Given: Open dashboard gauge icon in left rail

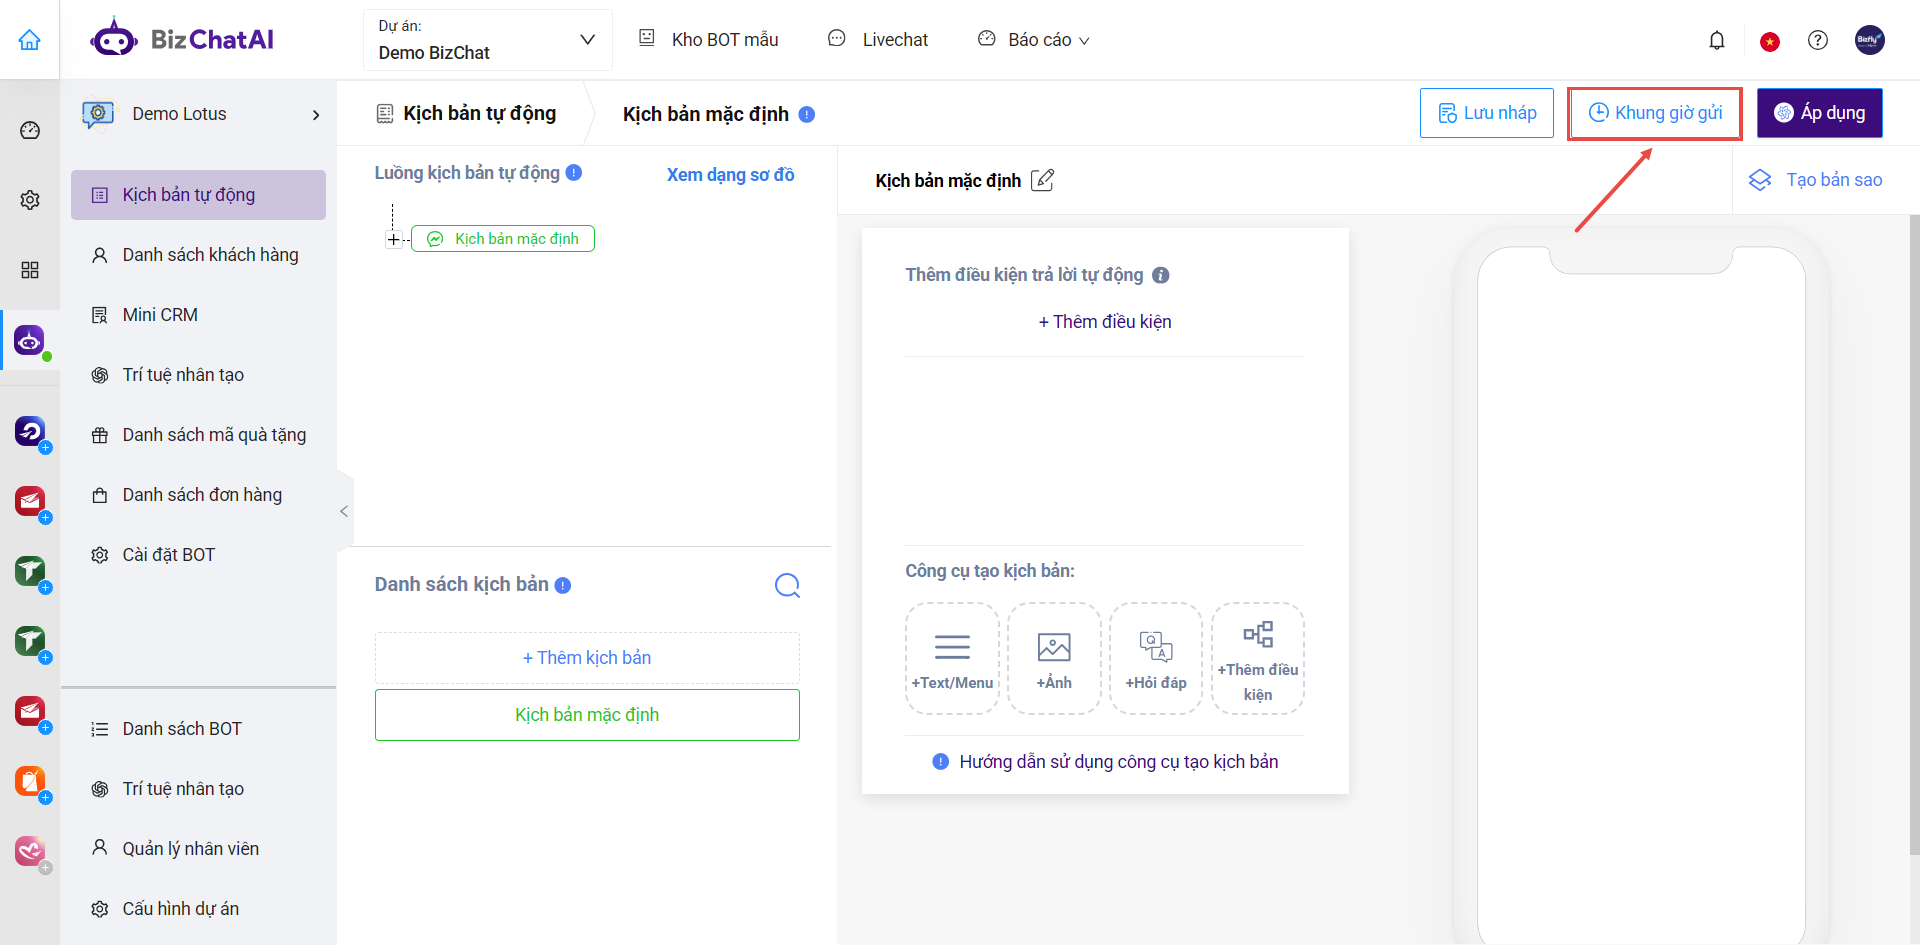Looking at the screenshot, I should 30,130.
